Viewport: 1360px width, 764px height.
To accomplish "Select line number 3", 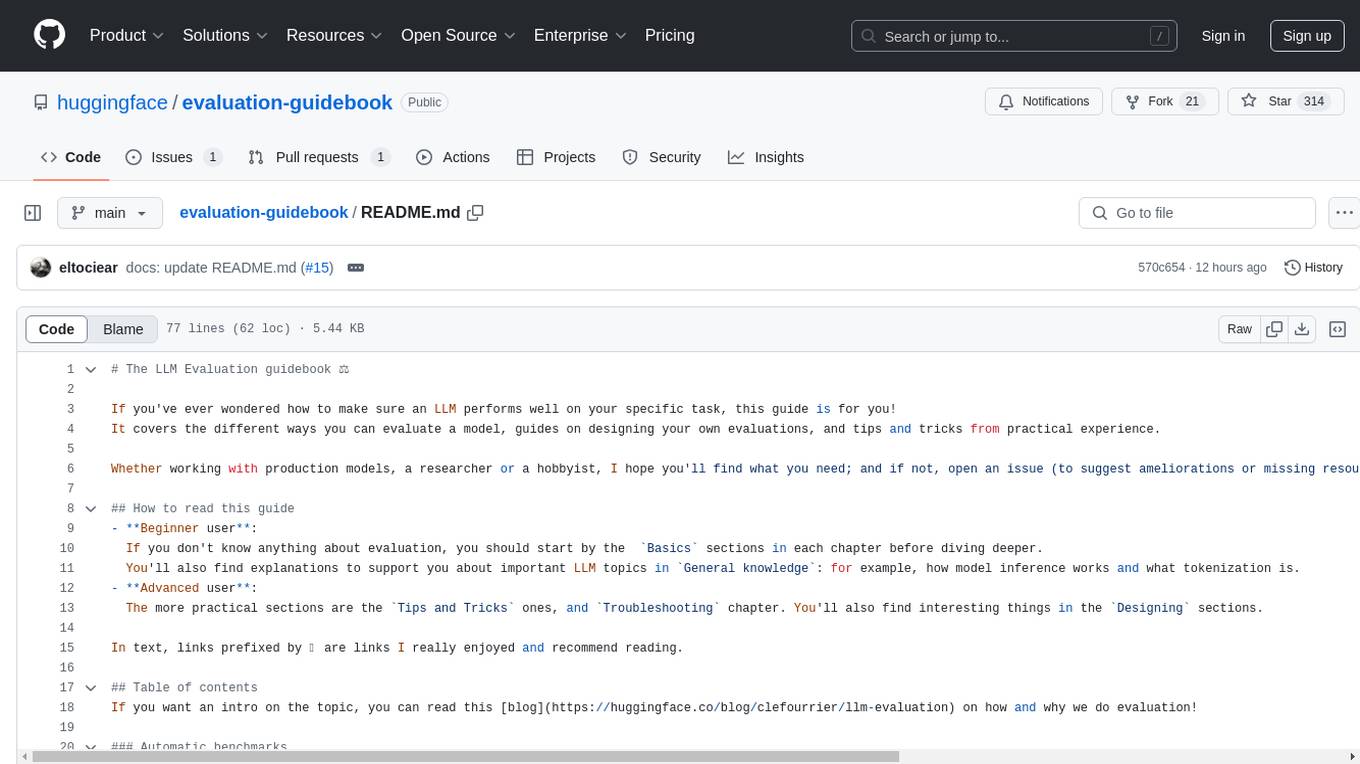I will (x=70, y=409).
